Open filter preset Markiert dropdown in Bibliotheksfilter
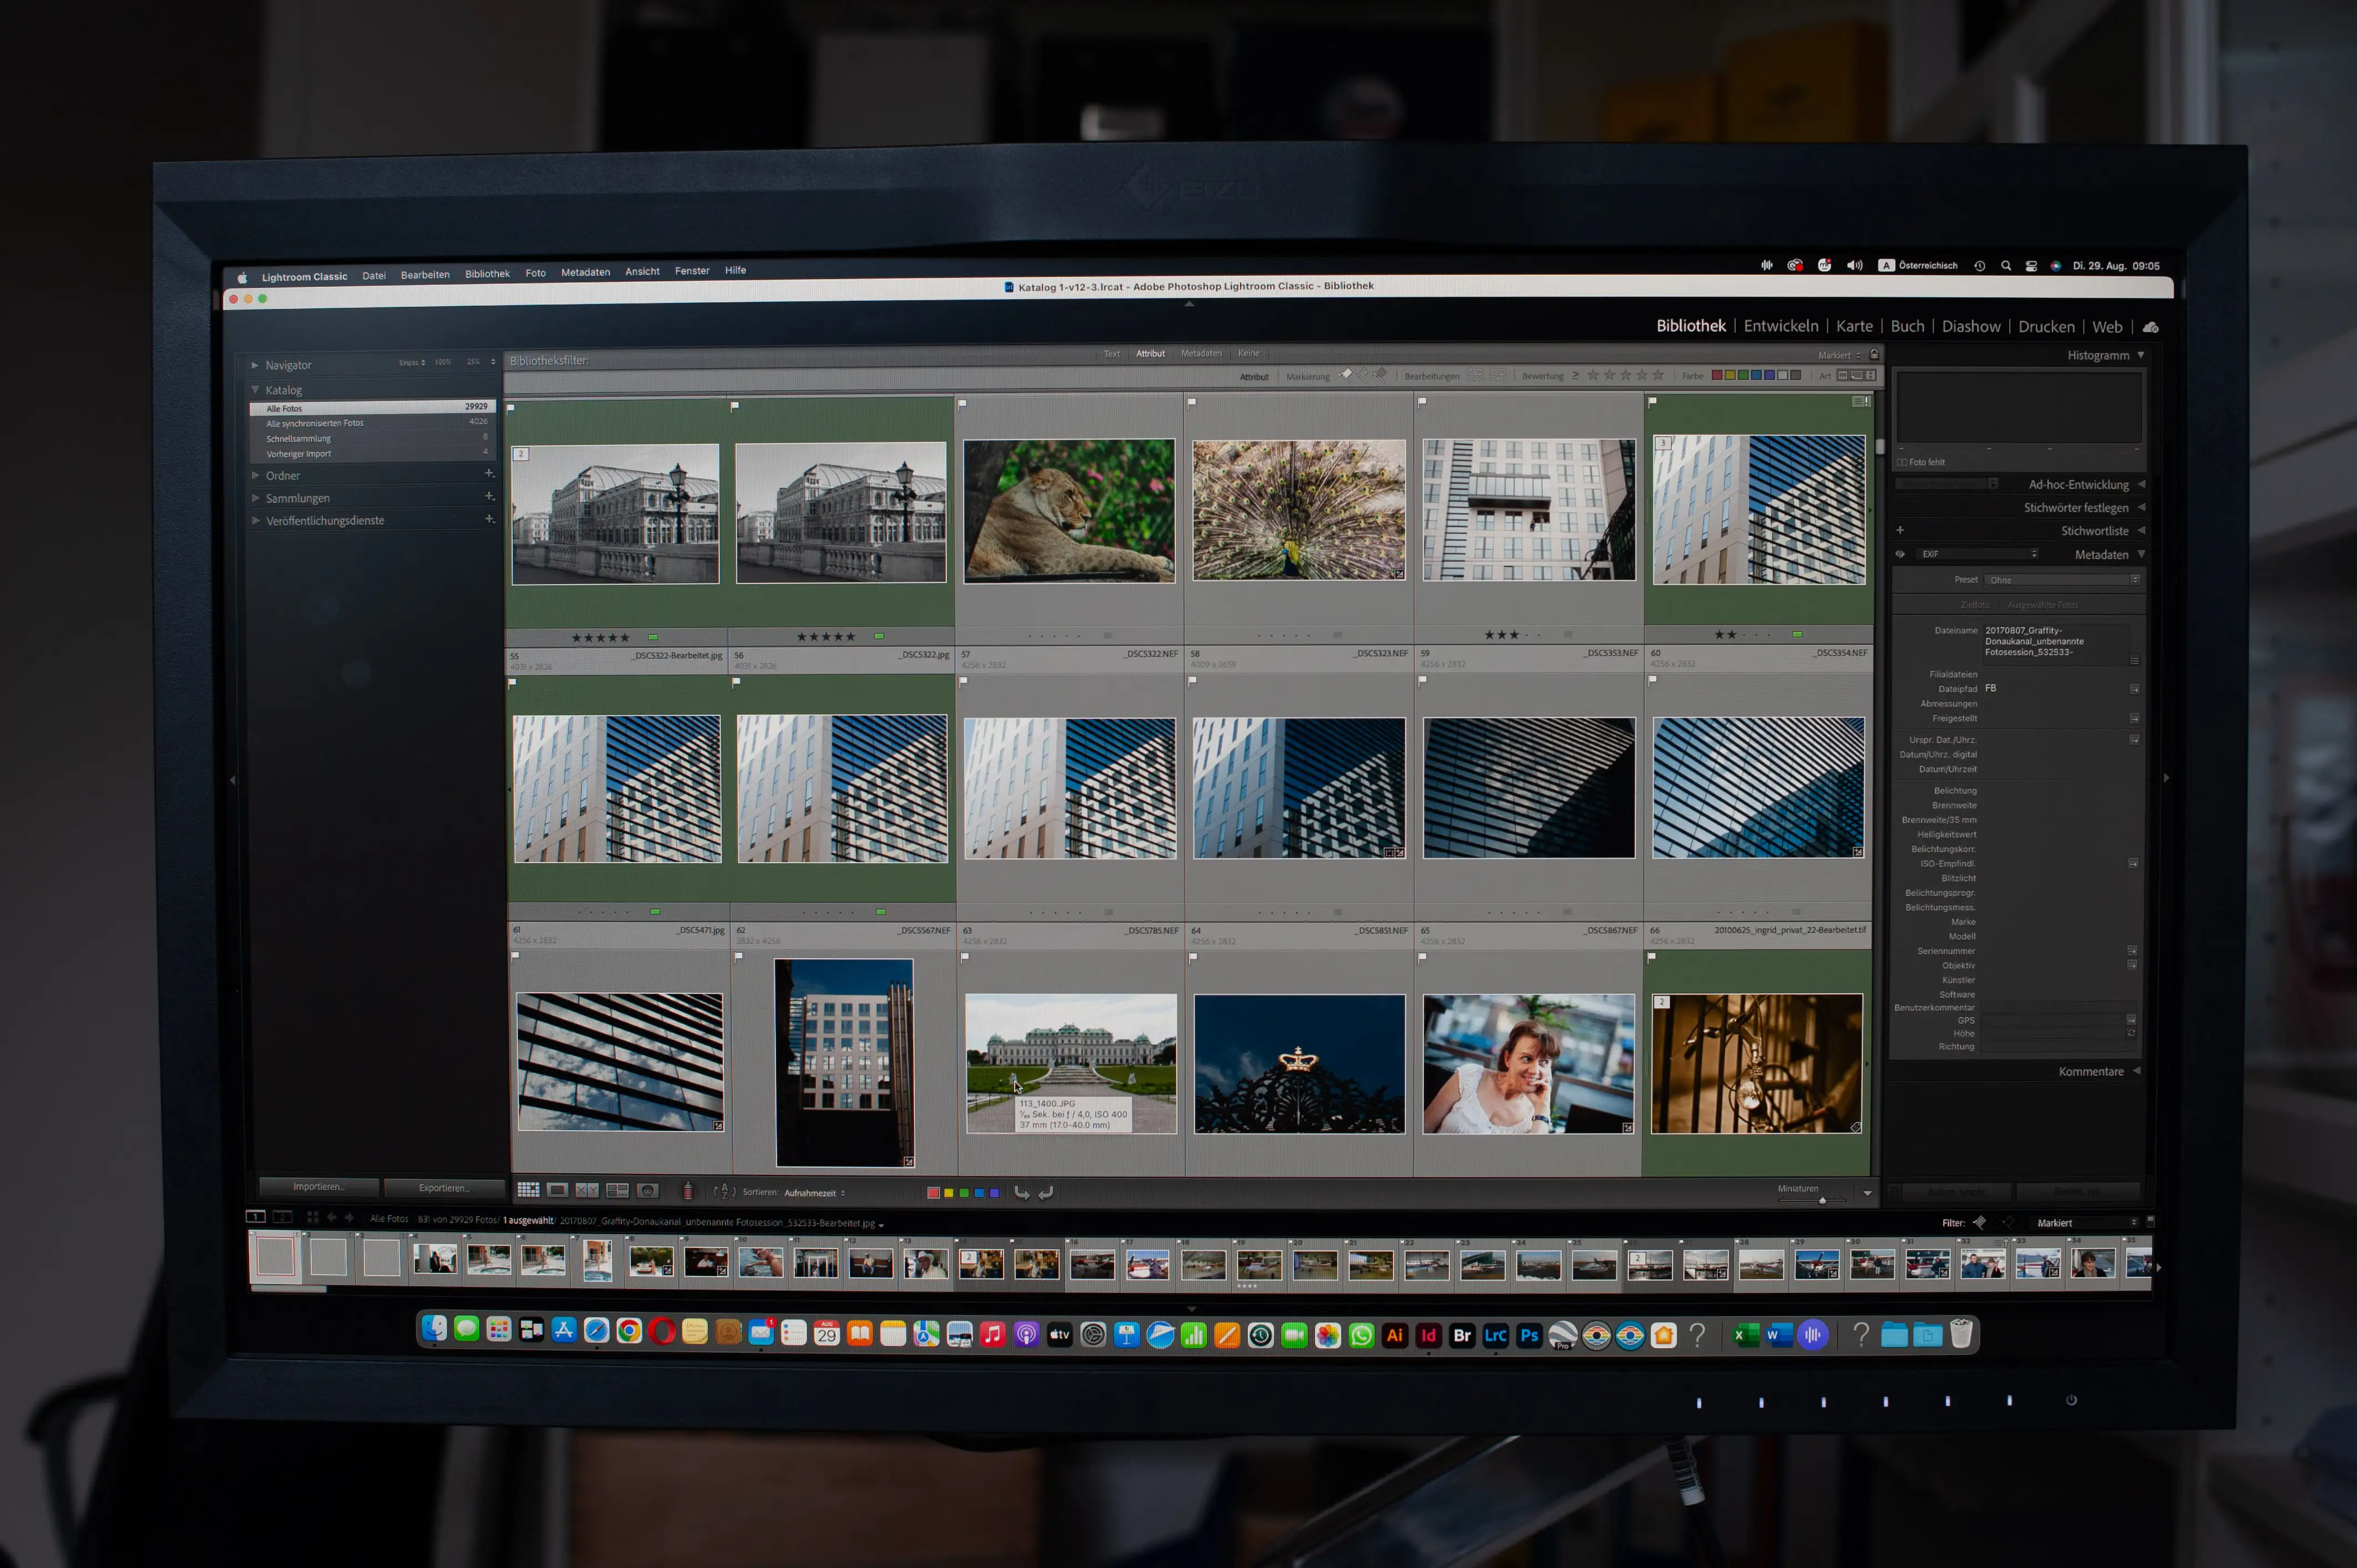 coord(1840,355)
